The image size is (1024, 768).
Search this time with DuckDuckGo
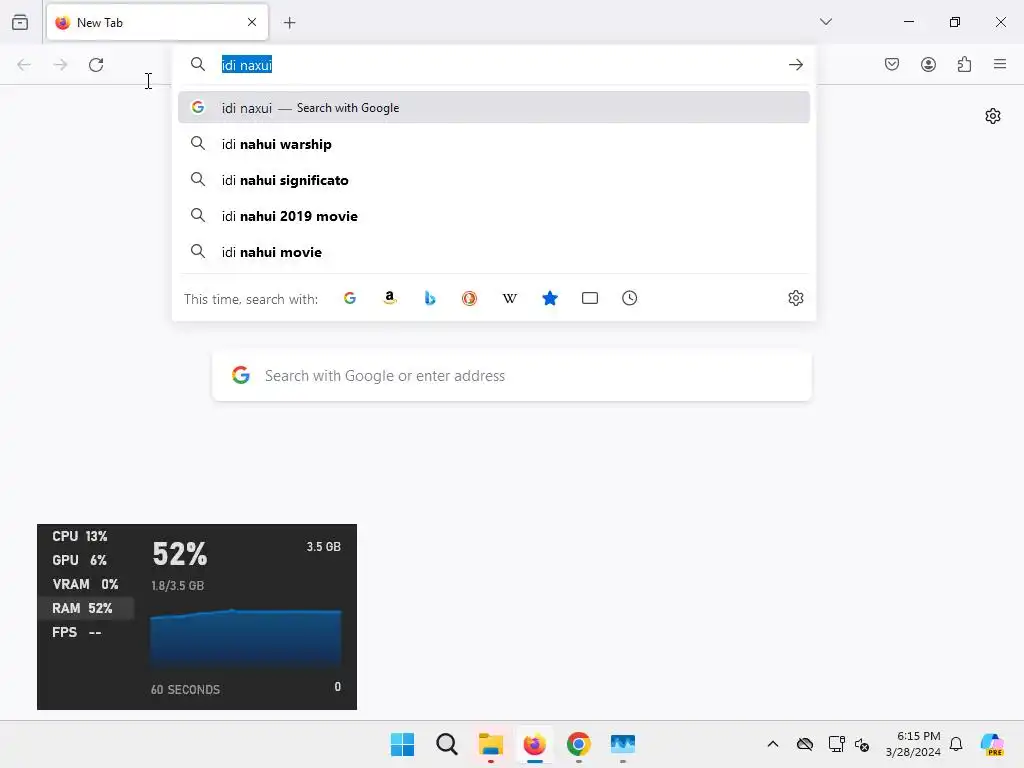470,298
